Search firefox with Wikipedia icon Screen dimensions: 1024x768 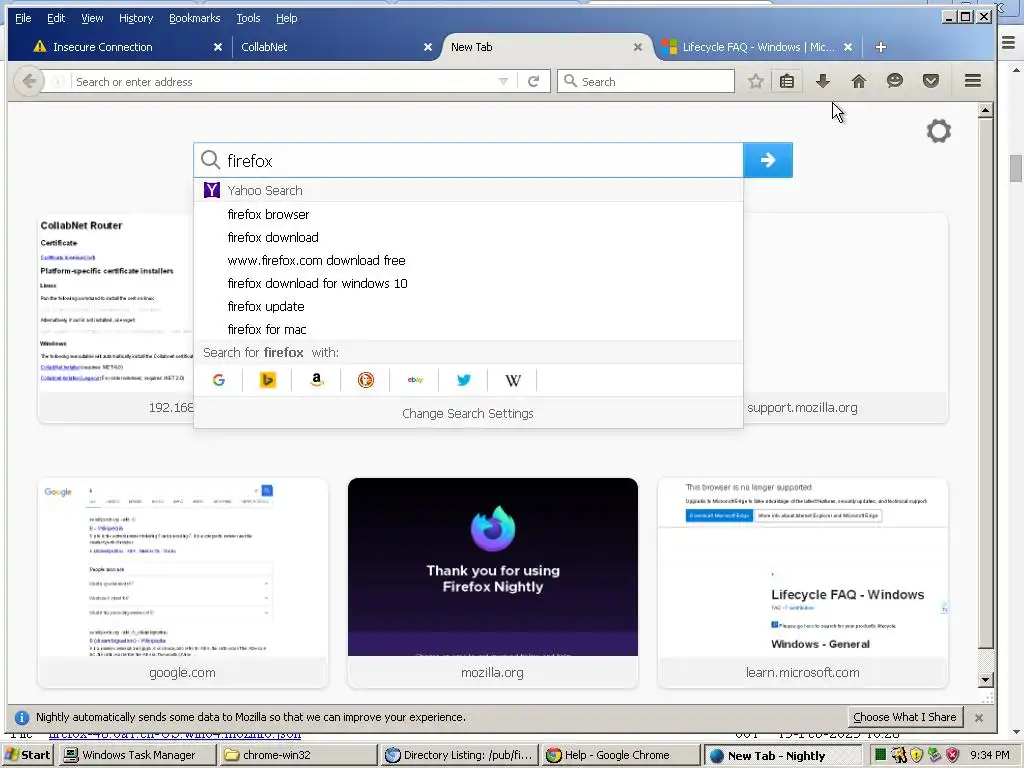(x=513, y=380)
